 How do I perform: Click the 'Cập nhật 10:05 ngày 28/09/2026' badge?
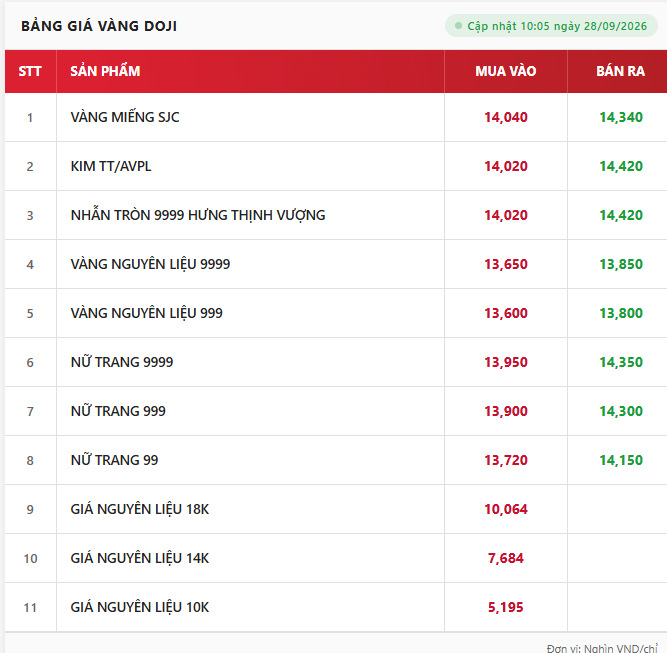tap(551, 26)
